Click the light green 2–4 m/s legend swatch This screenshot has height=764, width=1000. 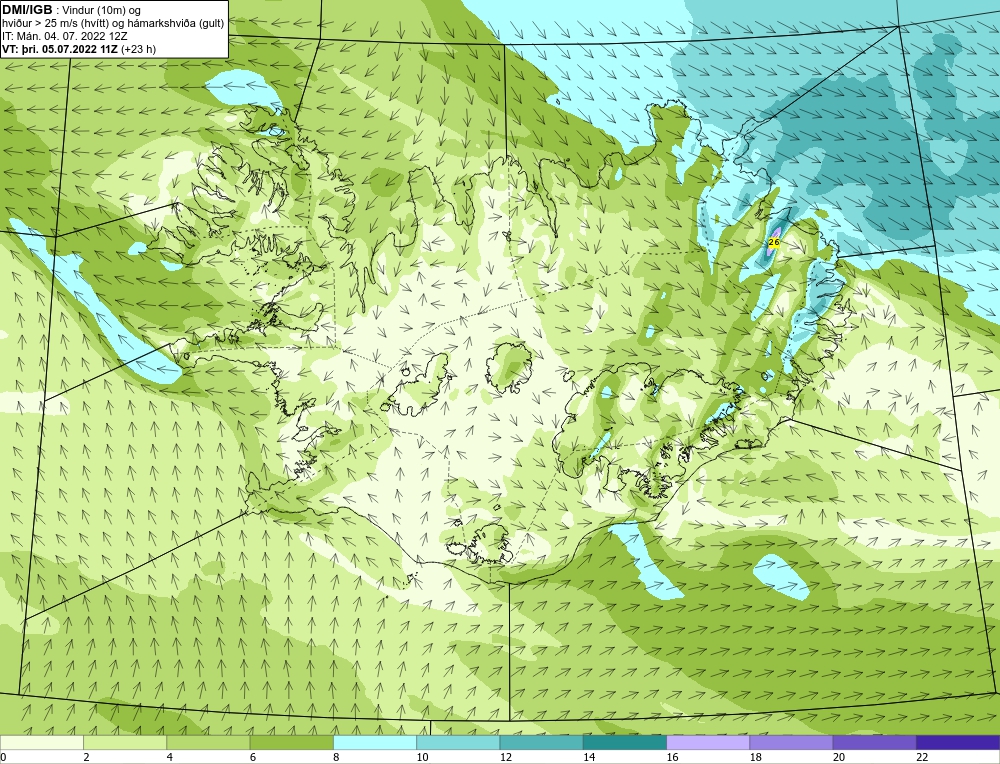click(x=125, y=743)
